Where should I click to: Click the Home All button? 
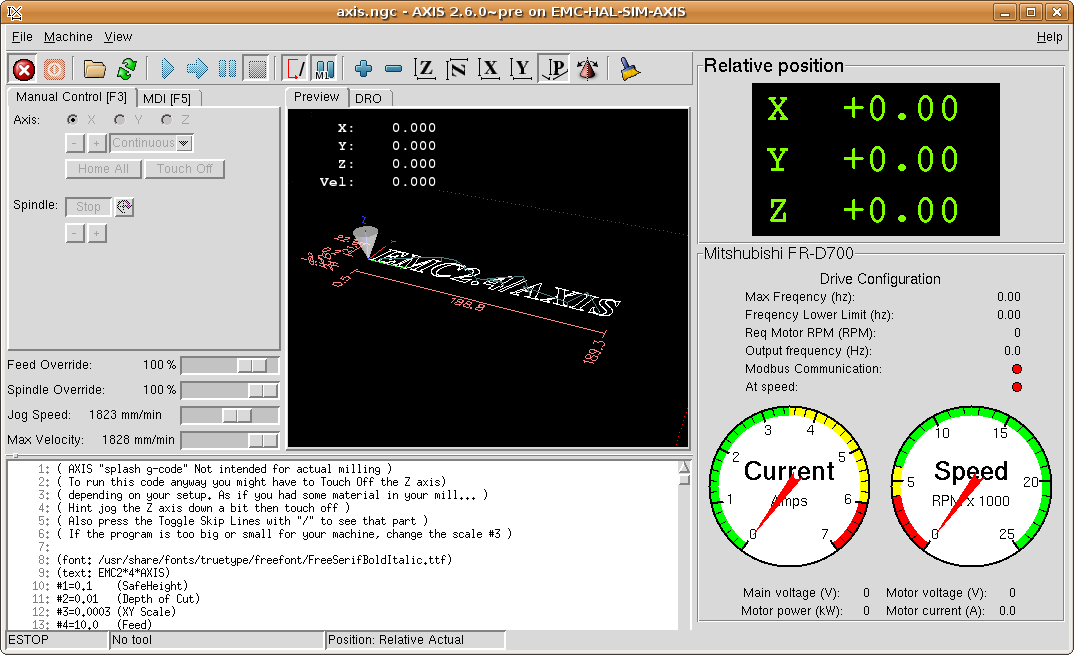(103, 169)
